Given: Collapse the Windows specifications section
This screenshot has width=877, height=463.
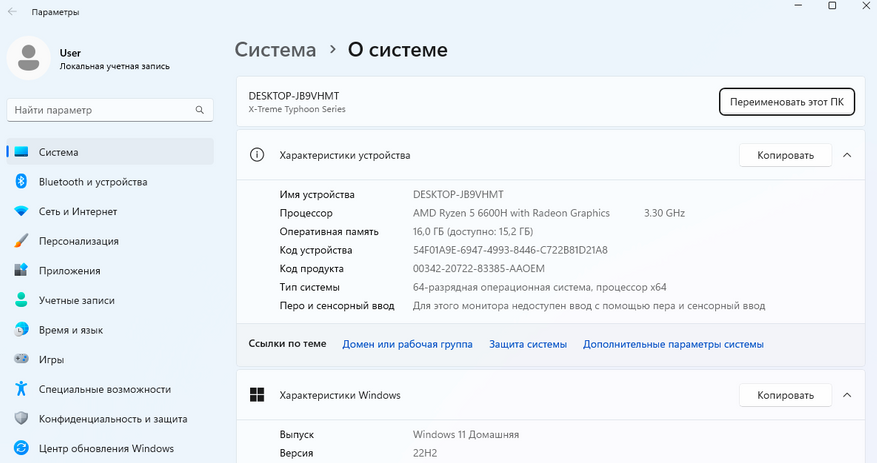Looking at the screenshot, I should tap(847, 395).
